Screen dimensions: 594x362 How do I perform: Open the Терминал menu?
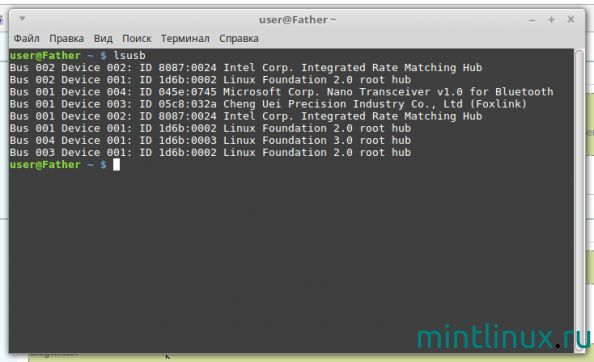185,39
